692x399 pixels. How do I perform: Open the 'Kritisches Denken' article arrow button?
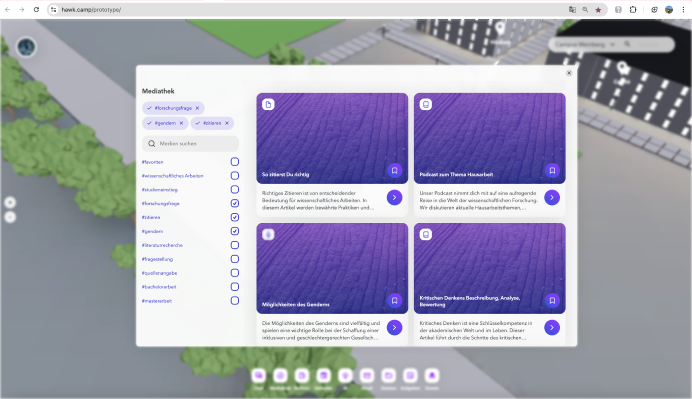tap(552, 327)
